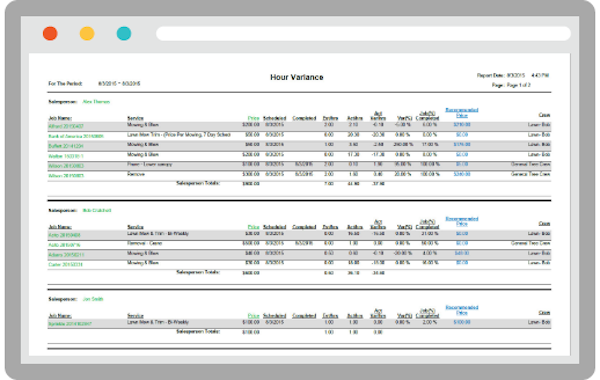Click the teal window dot
The height and width of the screenshot is (380, 600).
tap(124, 33)
